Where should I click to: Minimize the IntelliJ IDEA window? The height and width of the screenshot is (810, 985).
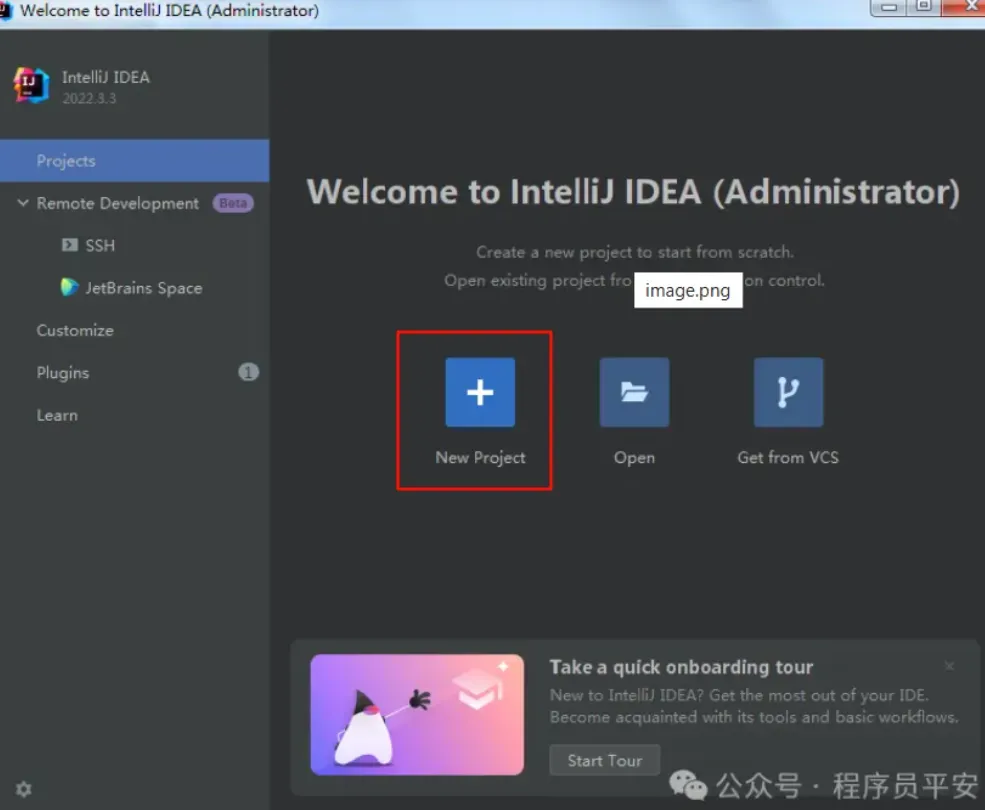pyautogui.click(x=888, y=7)
